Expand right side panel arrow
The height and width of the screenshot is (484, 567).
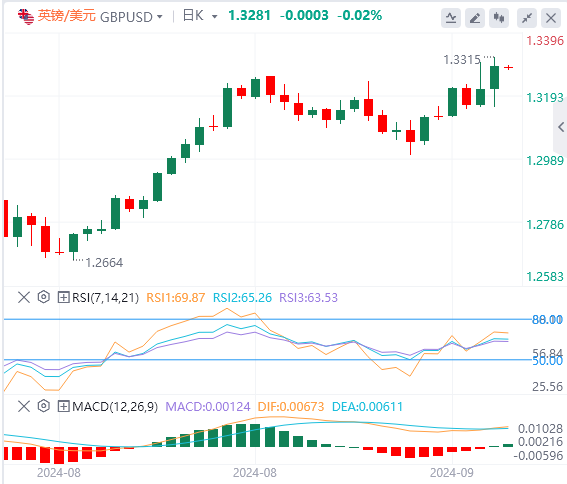(561, 127)
